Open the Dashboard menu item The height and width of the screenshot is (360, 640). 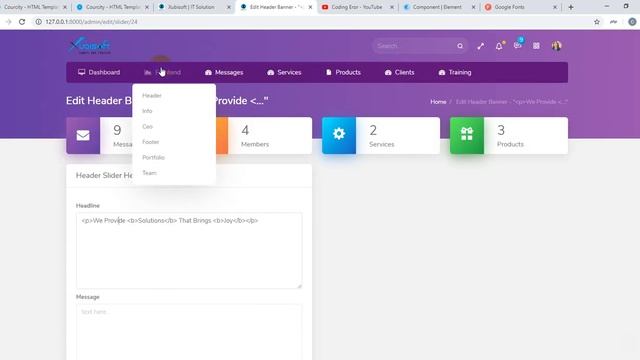click(x=99, y=72)
